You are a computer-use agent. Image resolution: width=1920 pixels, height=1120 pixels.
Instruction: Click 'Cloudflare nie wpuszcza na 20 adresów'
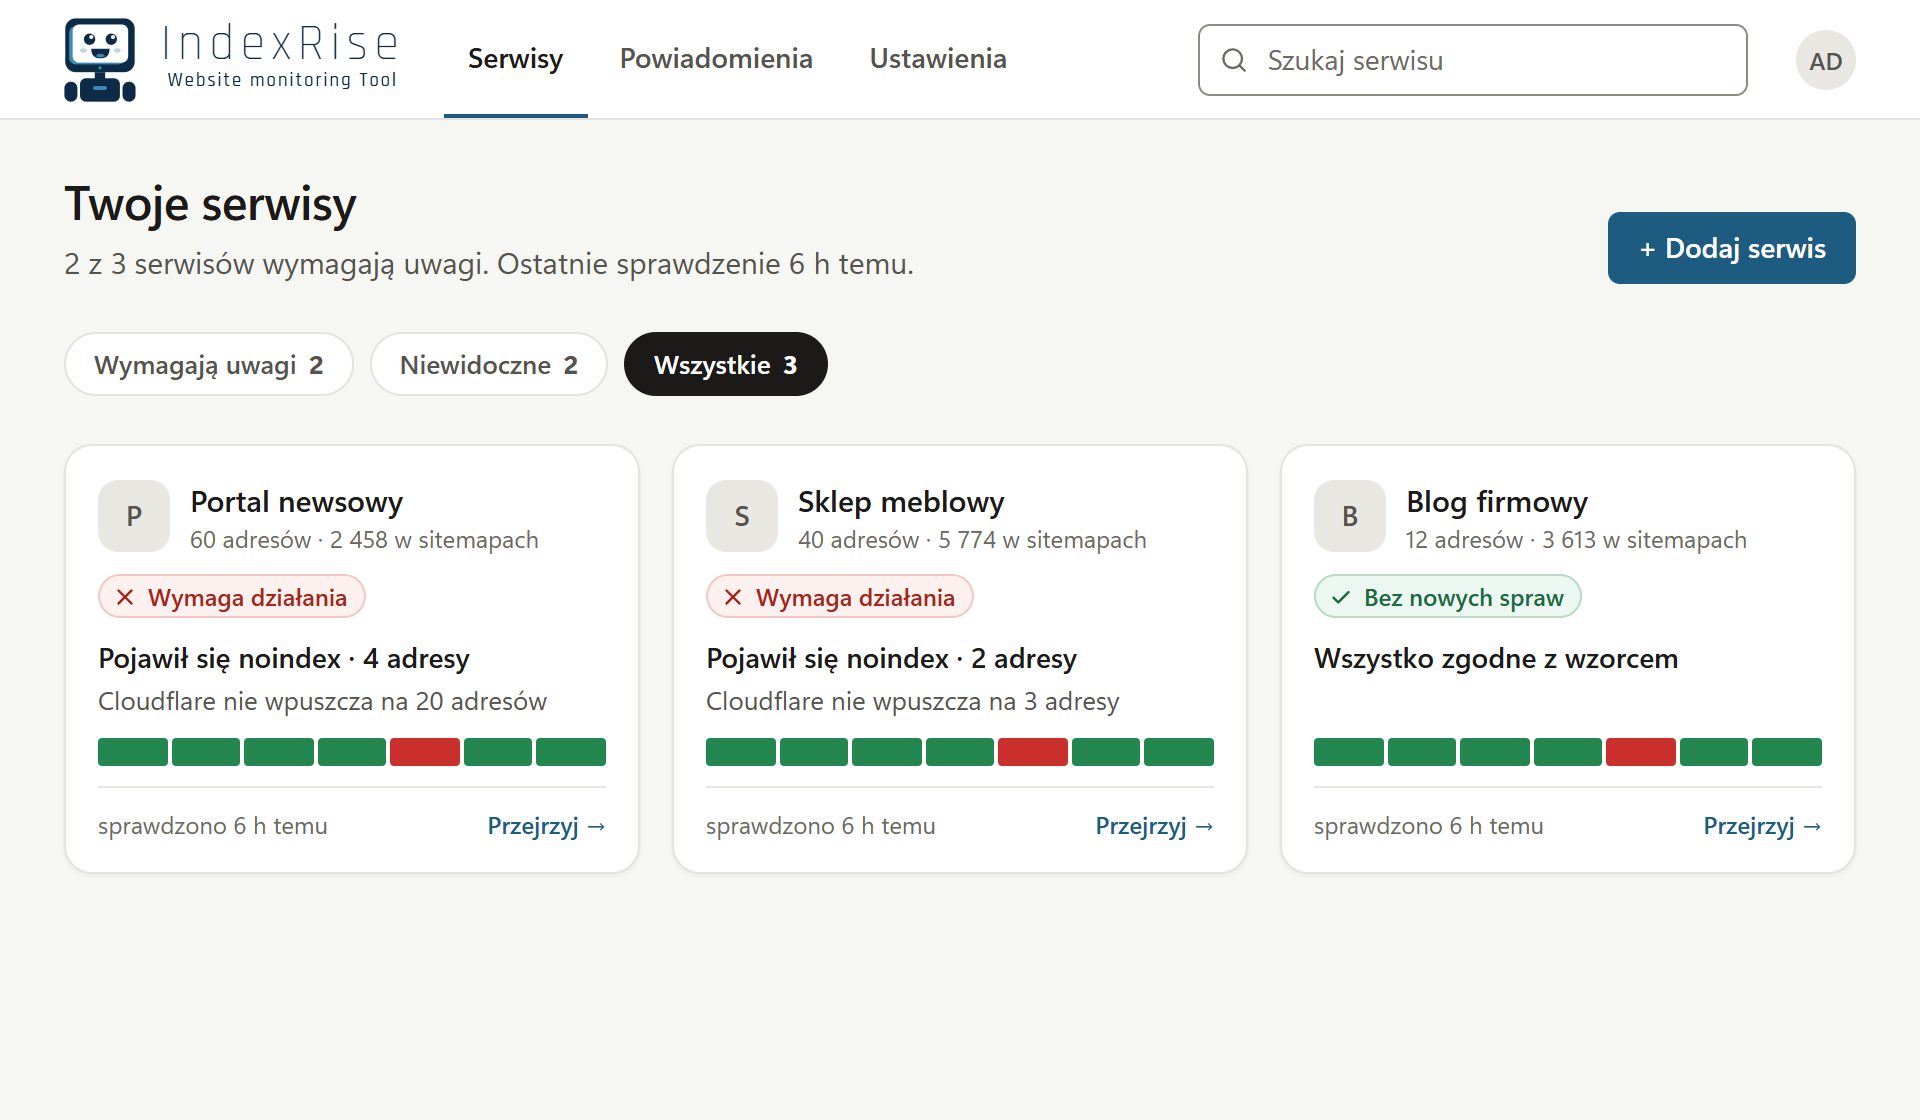click(322, 701)
